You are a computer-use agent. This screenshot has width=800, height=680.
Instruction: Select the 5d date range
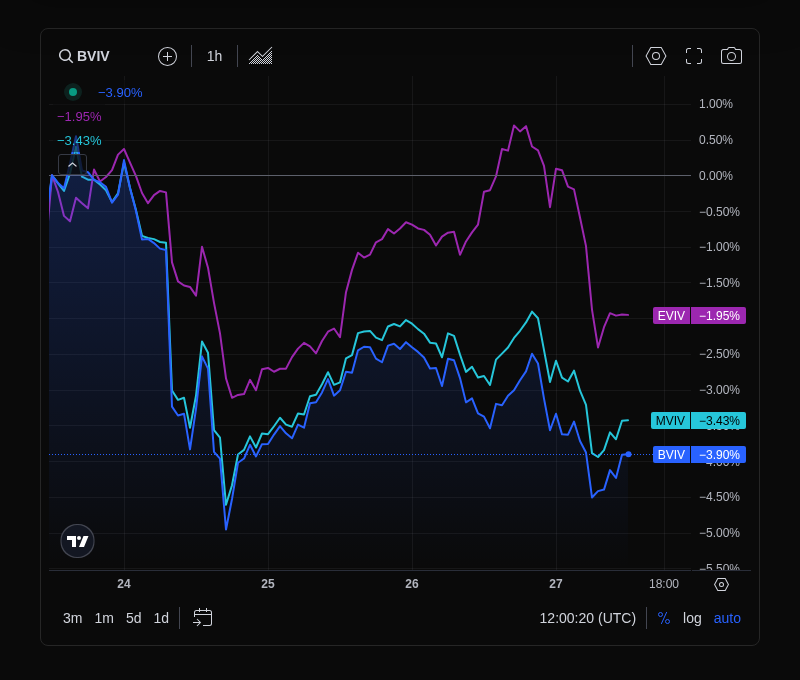pos(134,618)
